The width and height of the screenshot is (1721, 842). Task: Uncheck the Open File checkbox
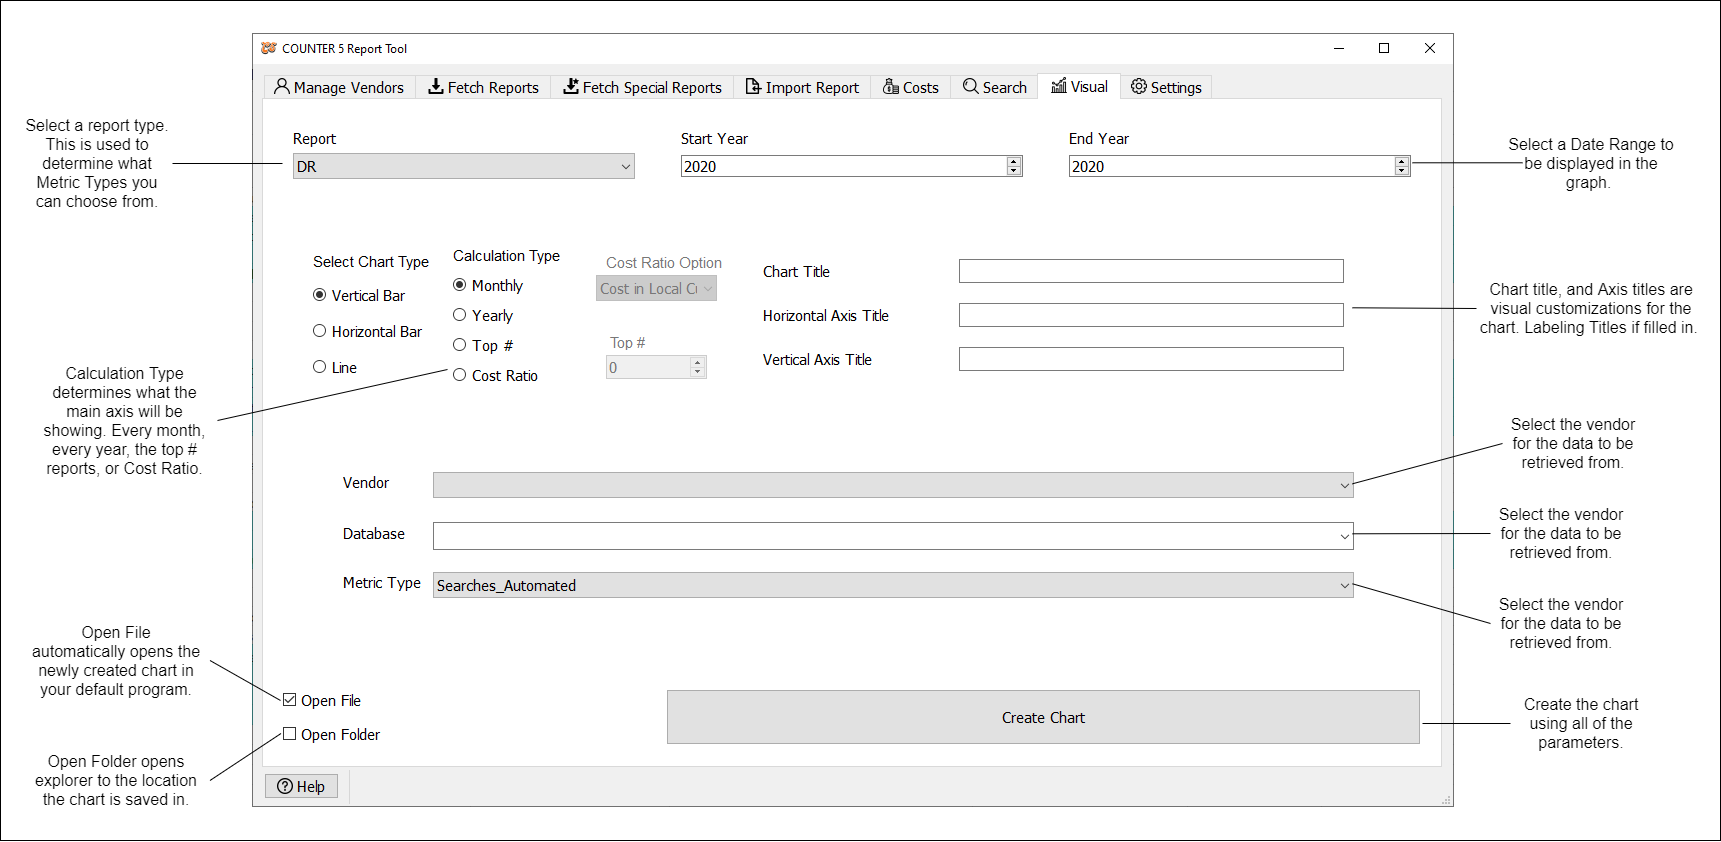point(290,700)
